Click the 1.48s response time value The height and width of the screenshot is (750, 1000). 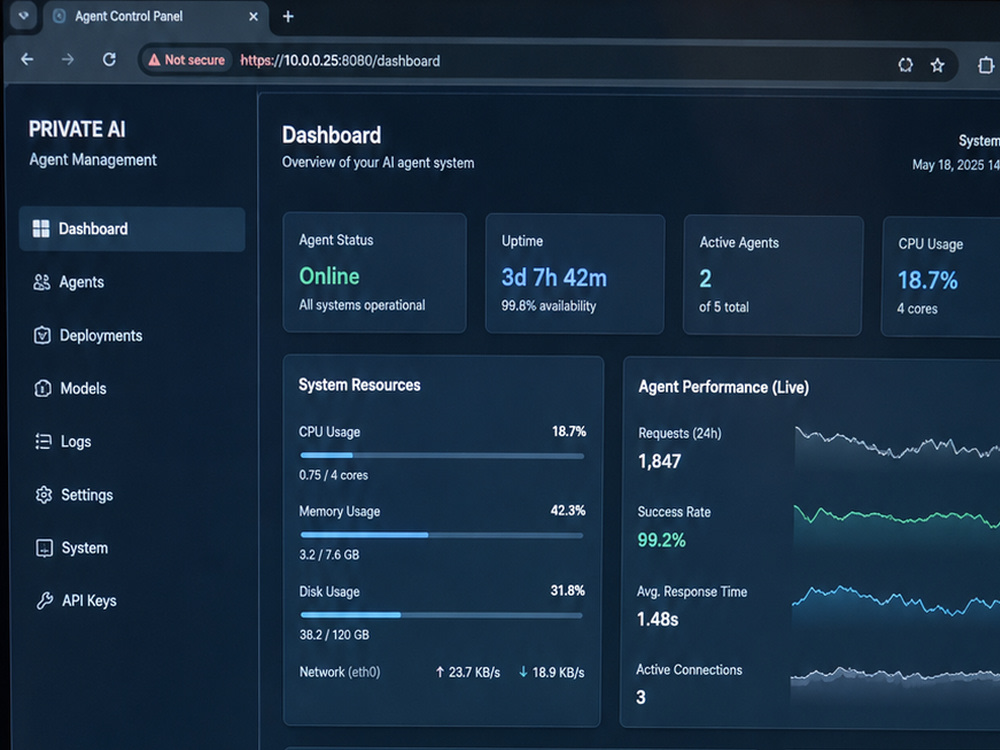[658, 619]
